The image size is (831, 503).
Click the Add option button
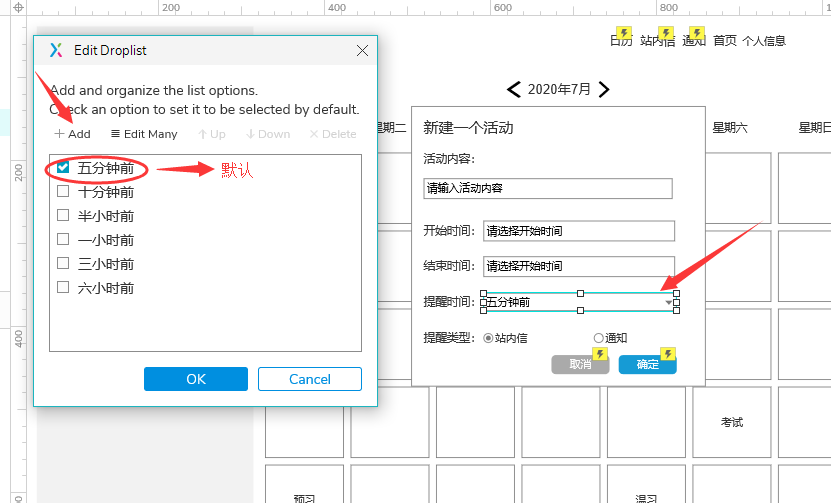click(x=73, y=134)
